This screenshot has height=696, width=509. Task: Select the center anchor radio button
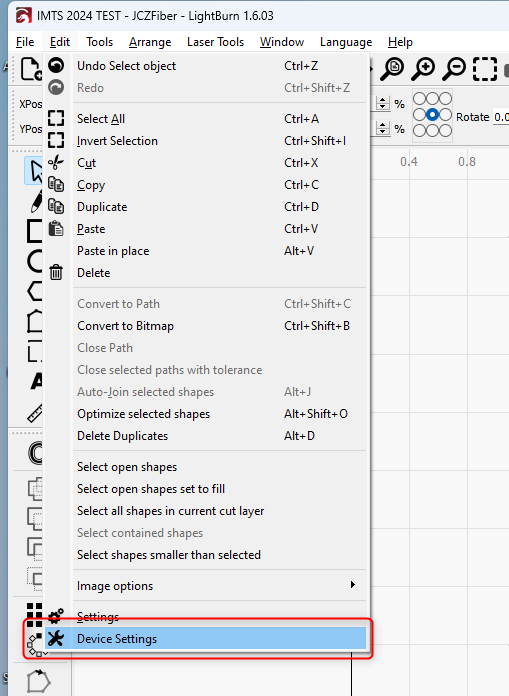[432, 115]
